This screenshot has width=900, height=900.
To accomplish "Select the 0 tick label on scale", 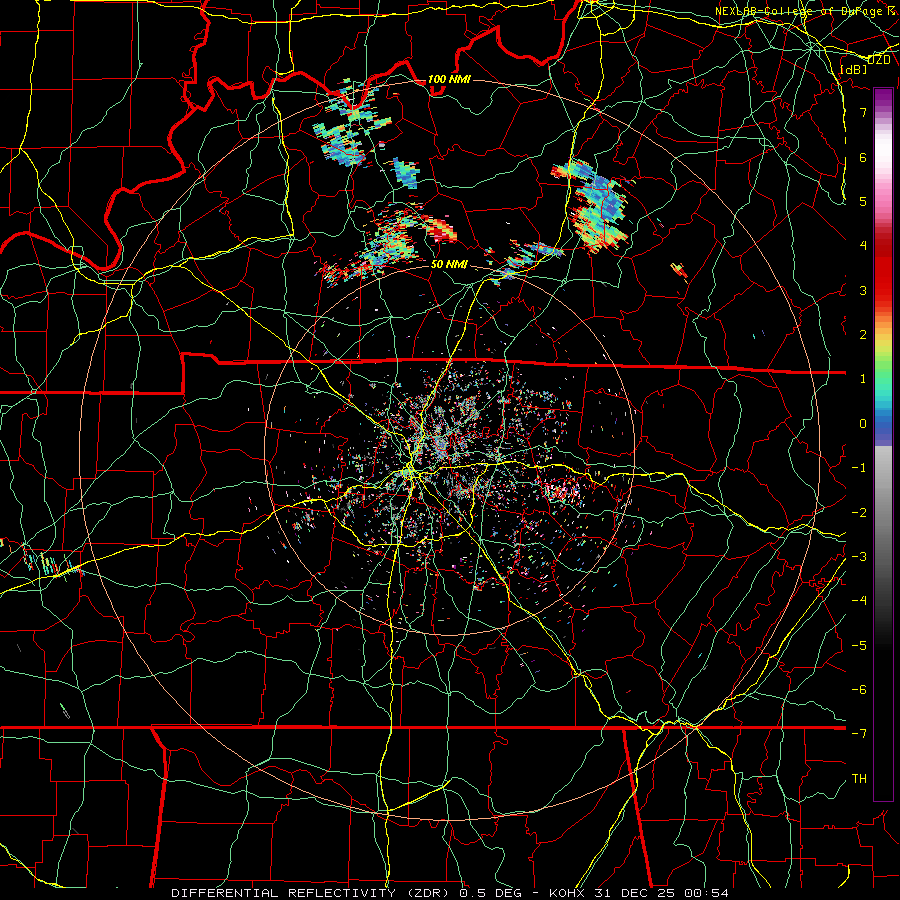I will pyautogui.click(x=863, y=424).
